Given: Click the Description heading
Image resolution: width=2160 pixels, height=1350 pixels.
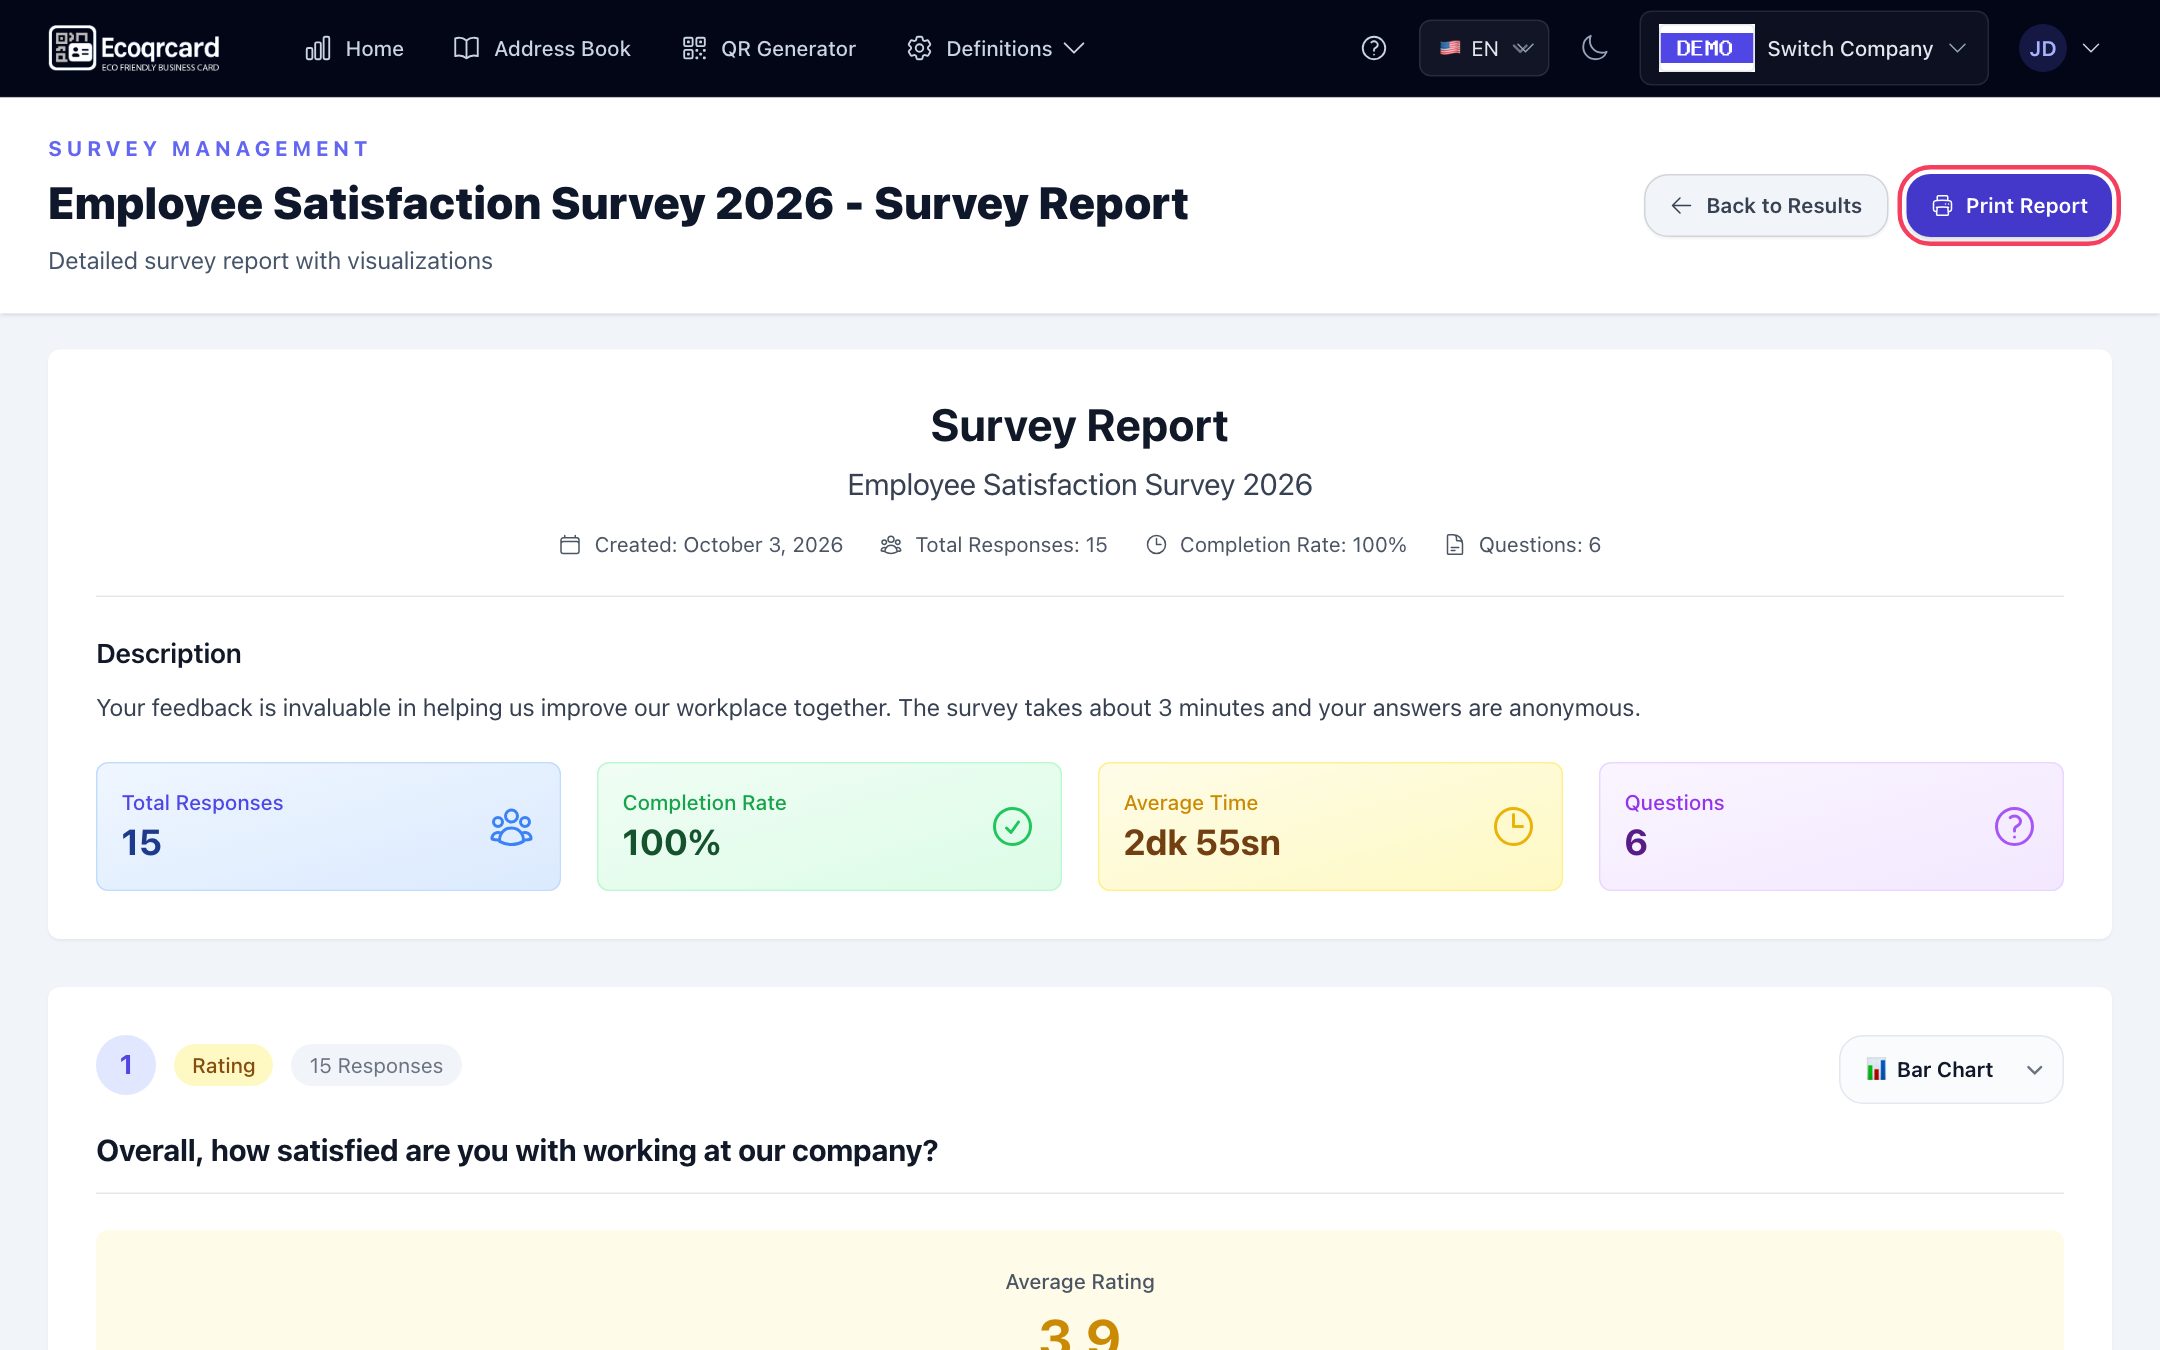Looking at the screenshot, I should point(169,654).
